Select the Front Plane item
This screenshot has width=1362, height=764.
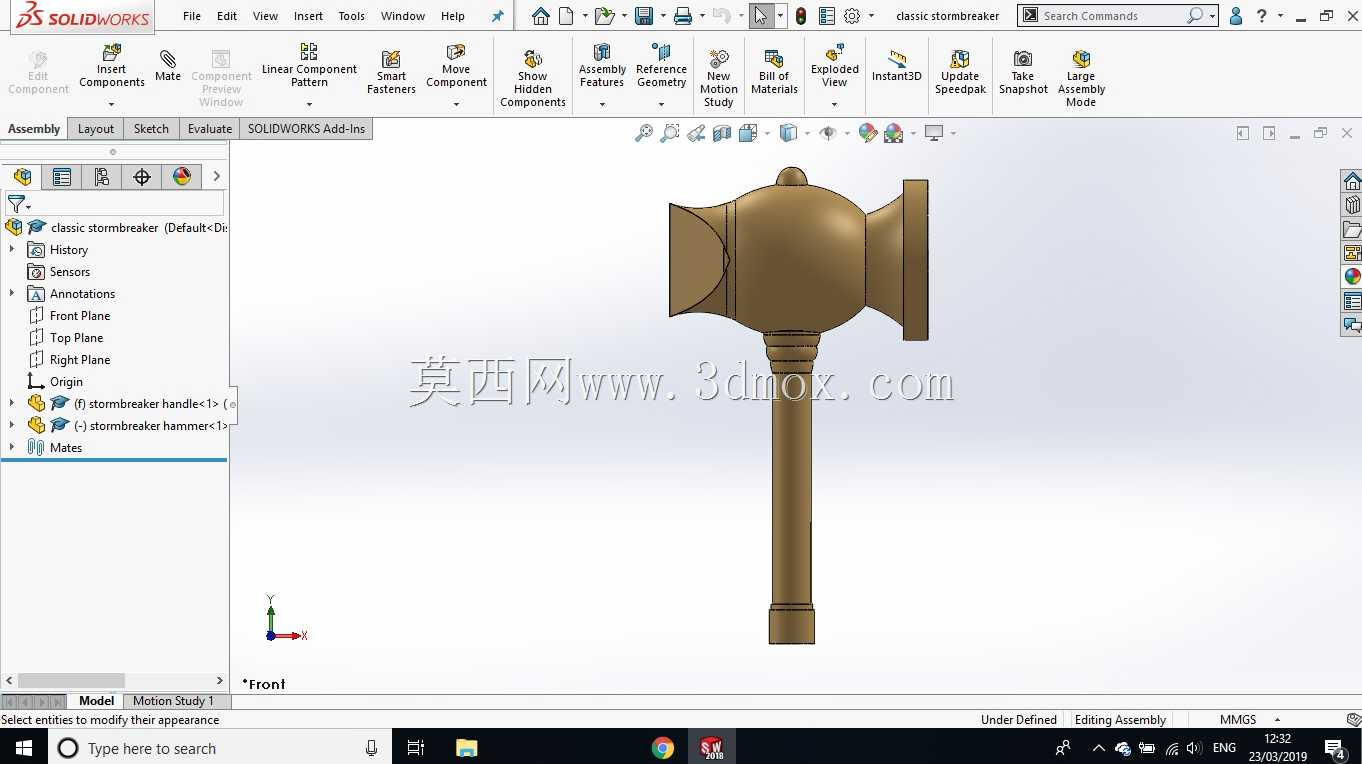80,316
